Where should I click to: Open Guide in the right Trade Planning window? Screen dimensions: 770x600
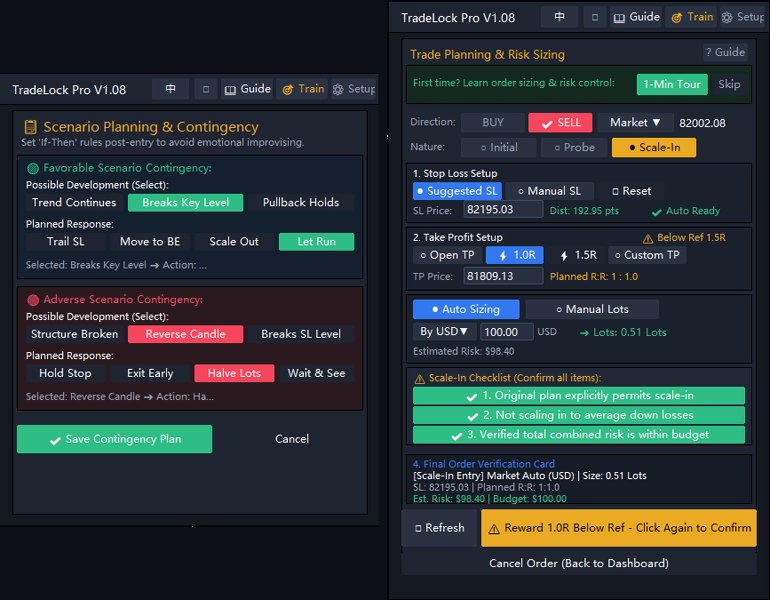(x=636, y=17)
